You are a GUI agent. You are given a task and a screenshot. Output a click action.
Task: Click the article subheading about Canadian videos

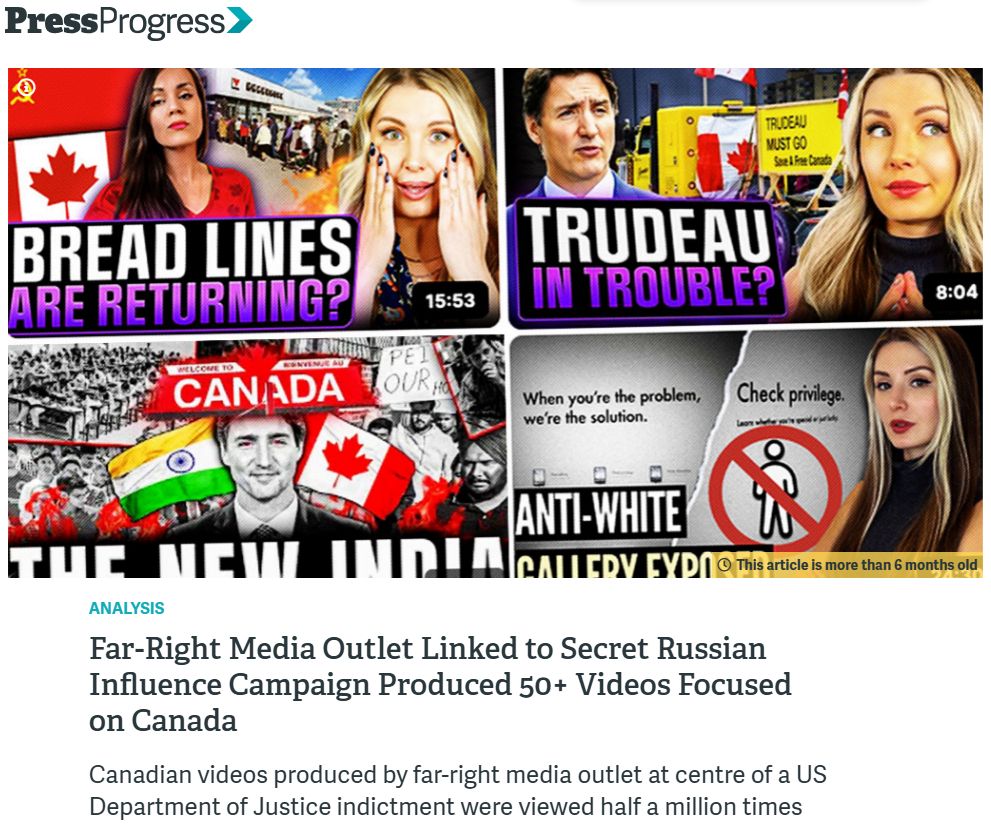[458, 791]
